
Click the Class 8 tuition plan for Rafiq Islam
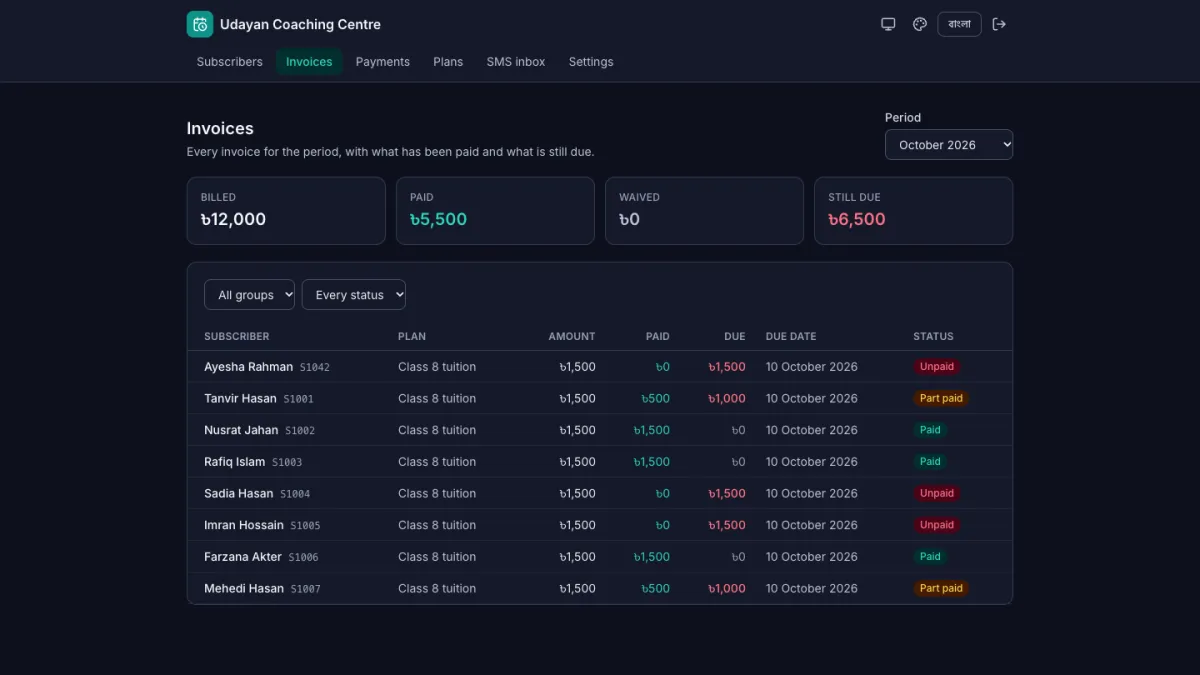click(x=437, y=462)
